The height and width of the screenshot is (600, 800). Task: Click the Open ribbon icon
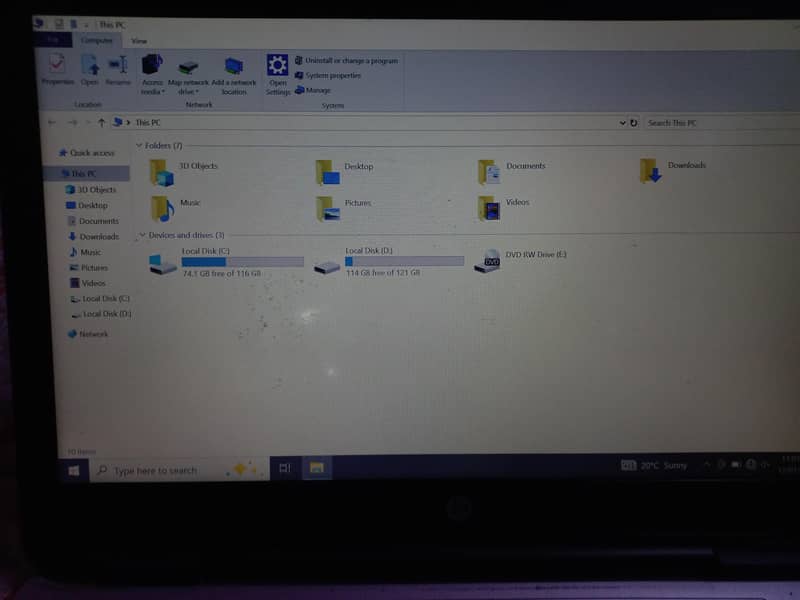point(90,69)
